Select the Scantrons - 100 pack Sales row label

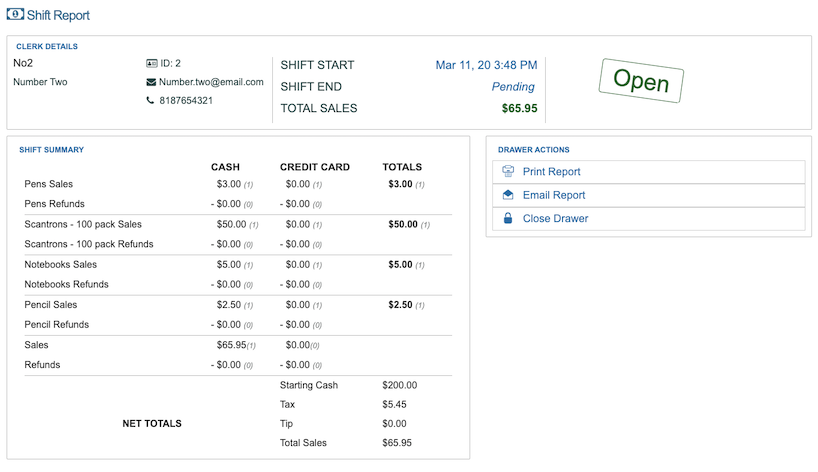click(x=83, y=225)
